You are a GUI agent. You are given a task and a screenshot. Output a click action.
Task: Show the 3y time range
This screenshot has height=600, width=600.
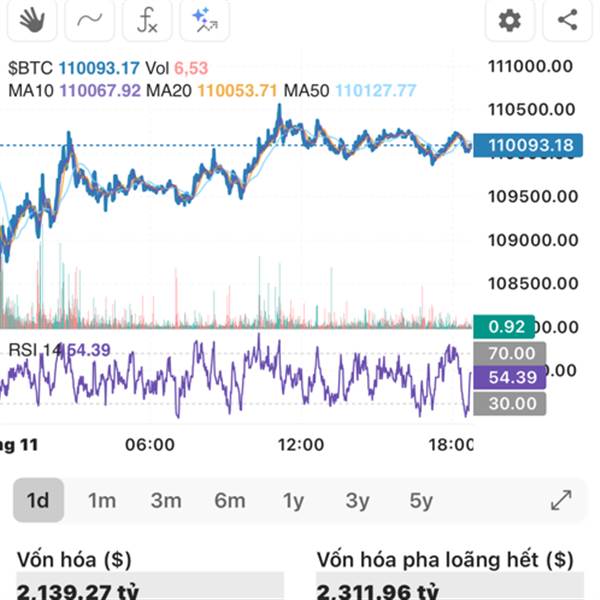pyautogui.click(x=357, y=500)
